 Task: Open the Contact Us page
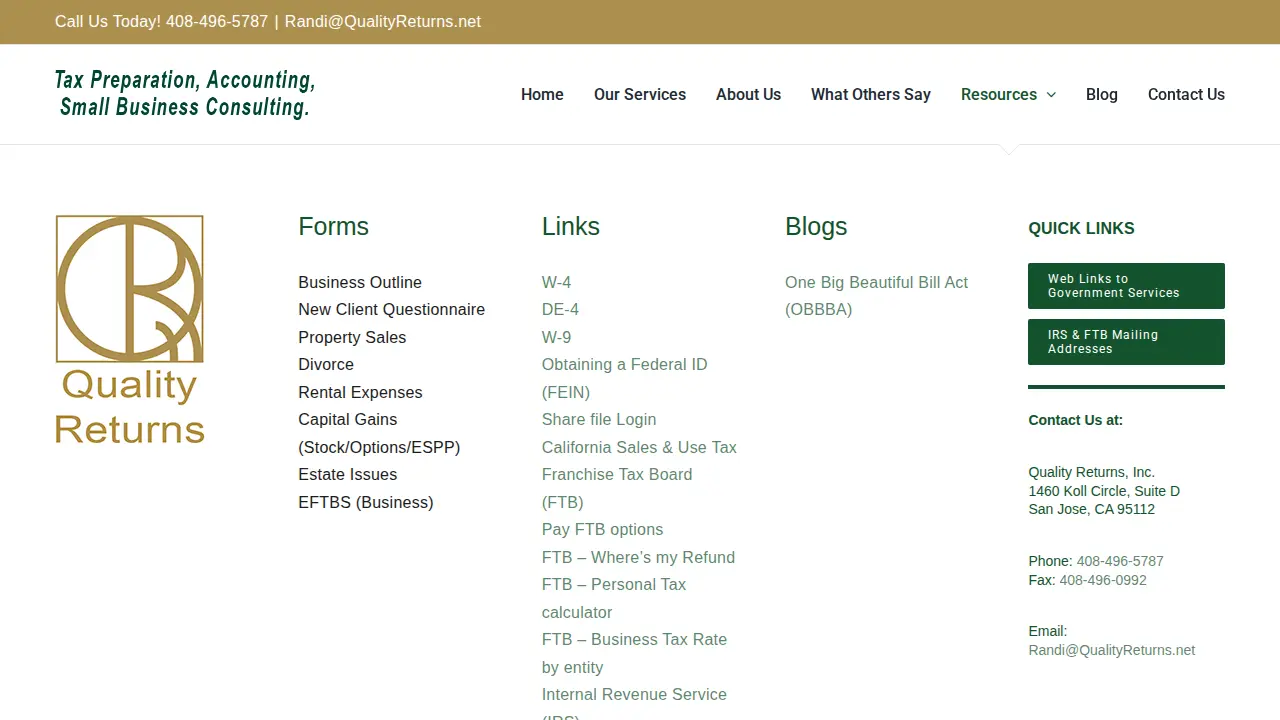tap(1186, 95)
